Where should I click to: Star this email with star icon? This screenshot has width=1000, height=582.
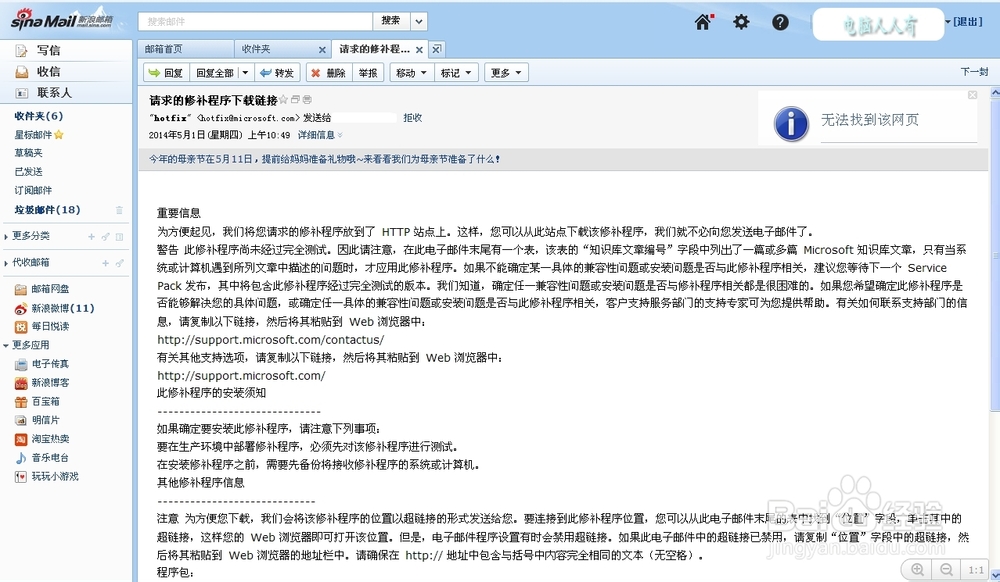[284, 99]
